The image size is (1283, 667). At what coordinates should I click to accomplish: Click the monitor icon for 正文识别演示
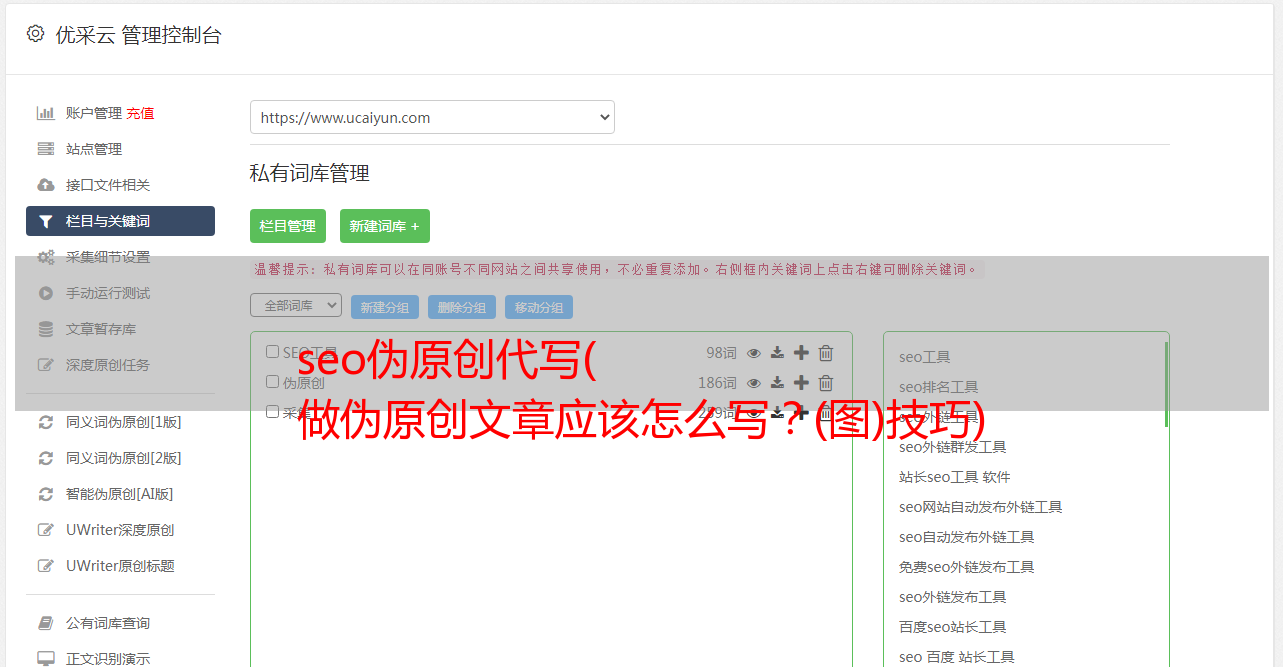(x=46, y=659)
